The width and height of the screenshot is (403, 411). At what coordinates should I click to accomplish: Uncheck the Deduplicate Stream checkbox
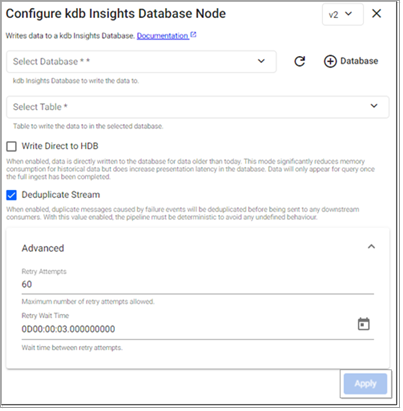(12, 195)
